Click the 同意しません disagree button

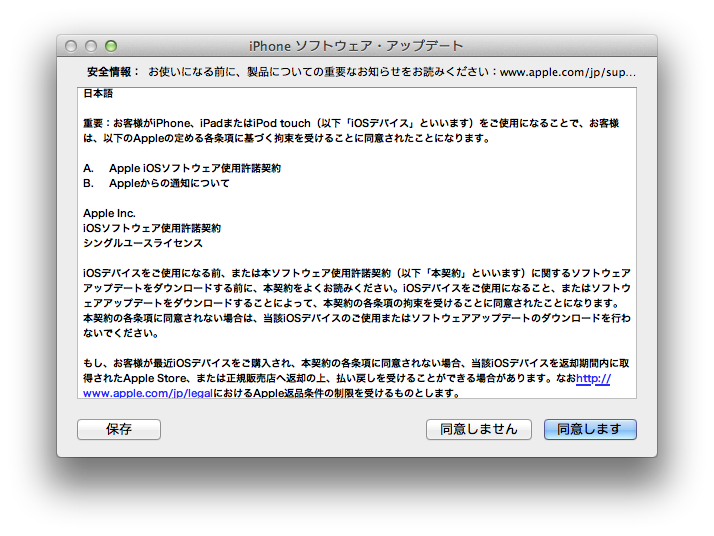click(478, 429)
